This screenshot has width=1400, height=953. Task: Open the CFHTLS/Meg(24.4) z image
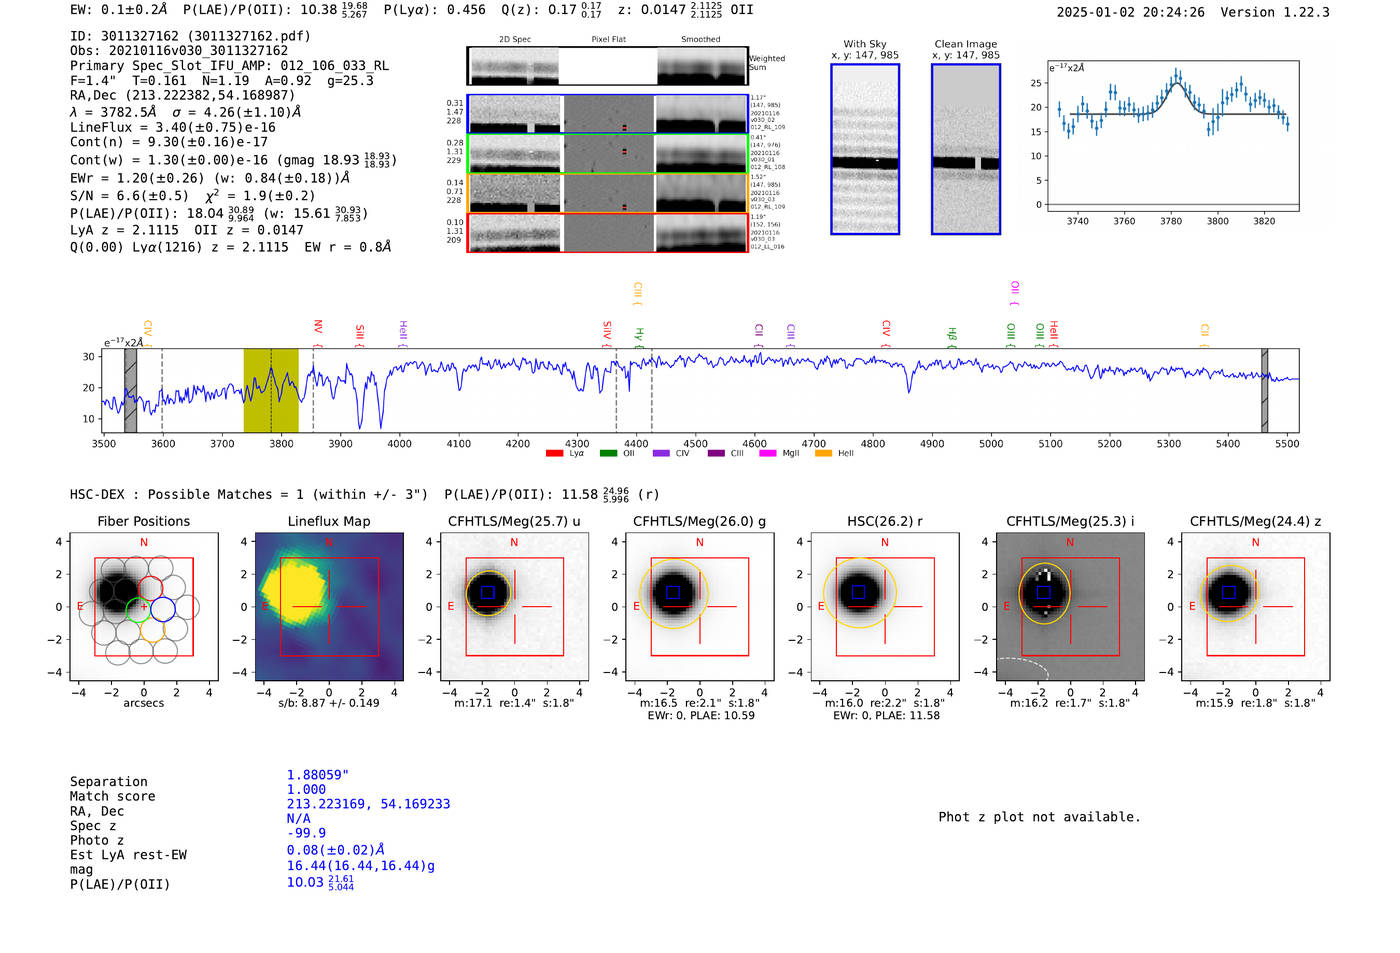(1255, 606)
